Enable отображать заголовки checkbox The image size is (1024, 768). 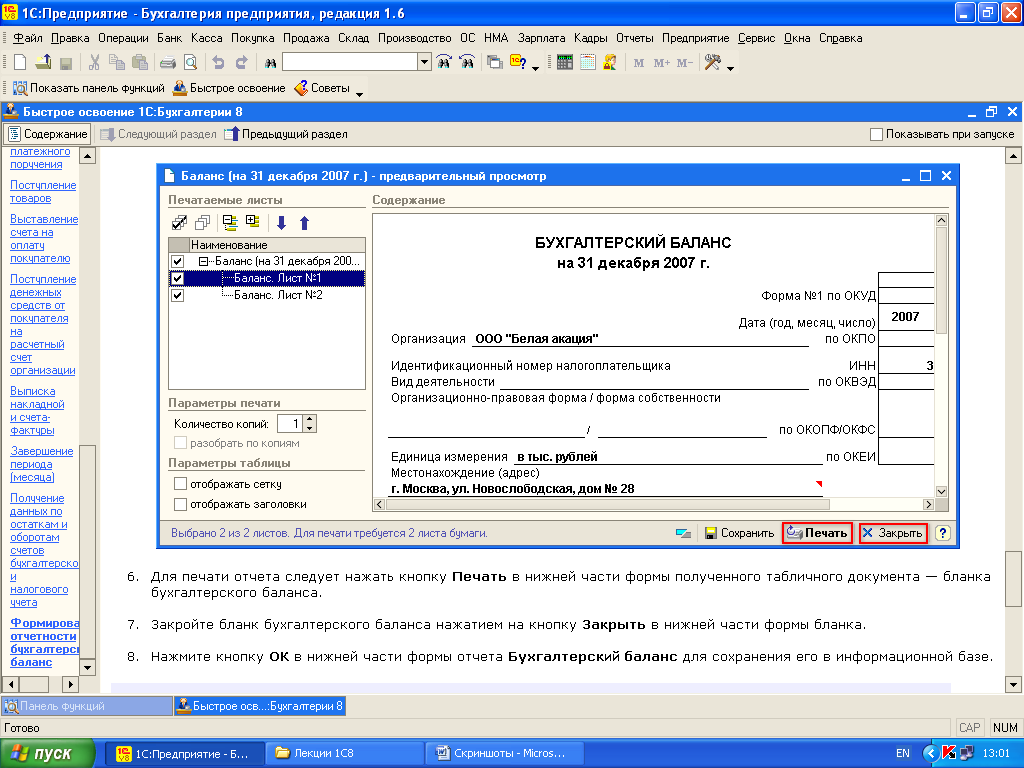click(x=180, y=504)
